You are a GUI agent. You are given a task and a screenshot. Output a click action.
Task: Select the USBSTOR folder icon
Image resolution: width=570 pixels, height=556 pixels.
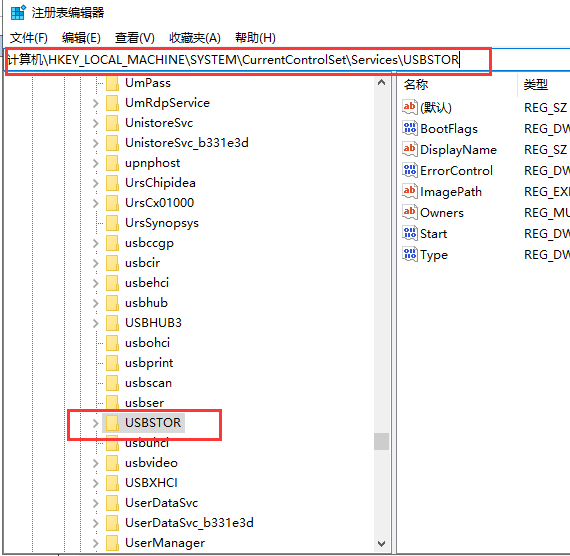(112, 423)
